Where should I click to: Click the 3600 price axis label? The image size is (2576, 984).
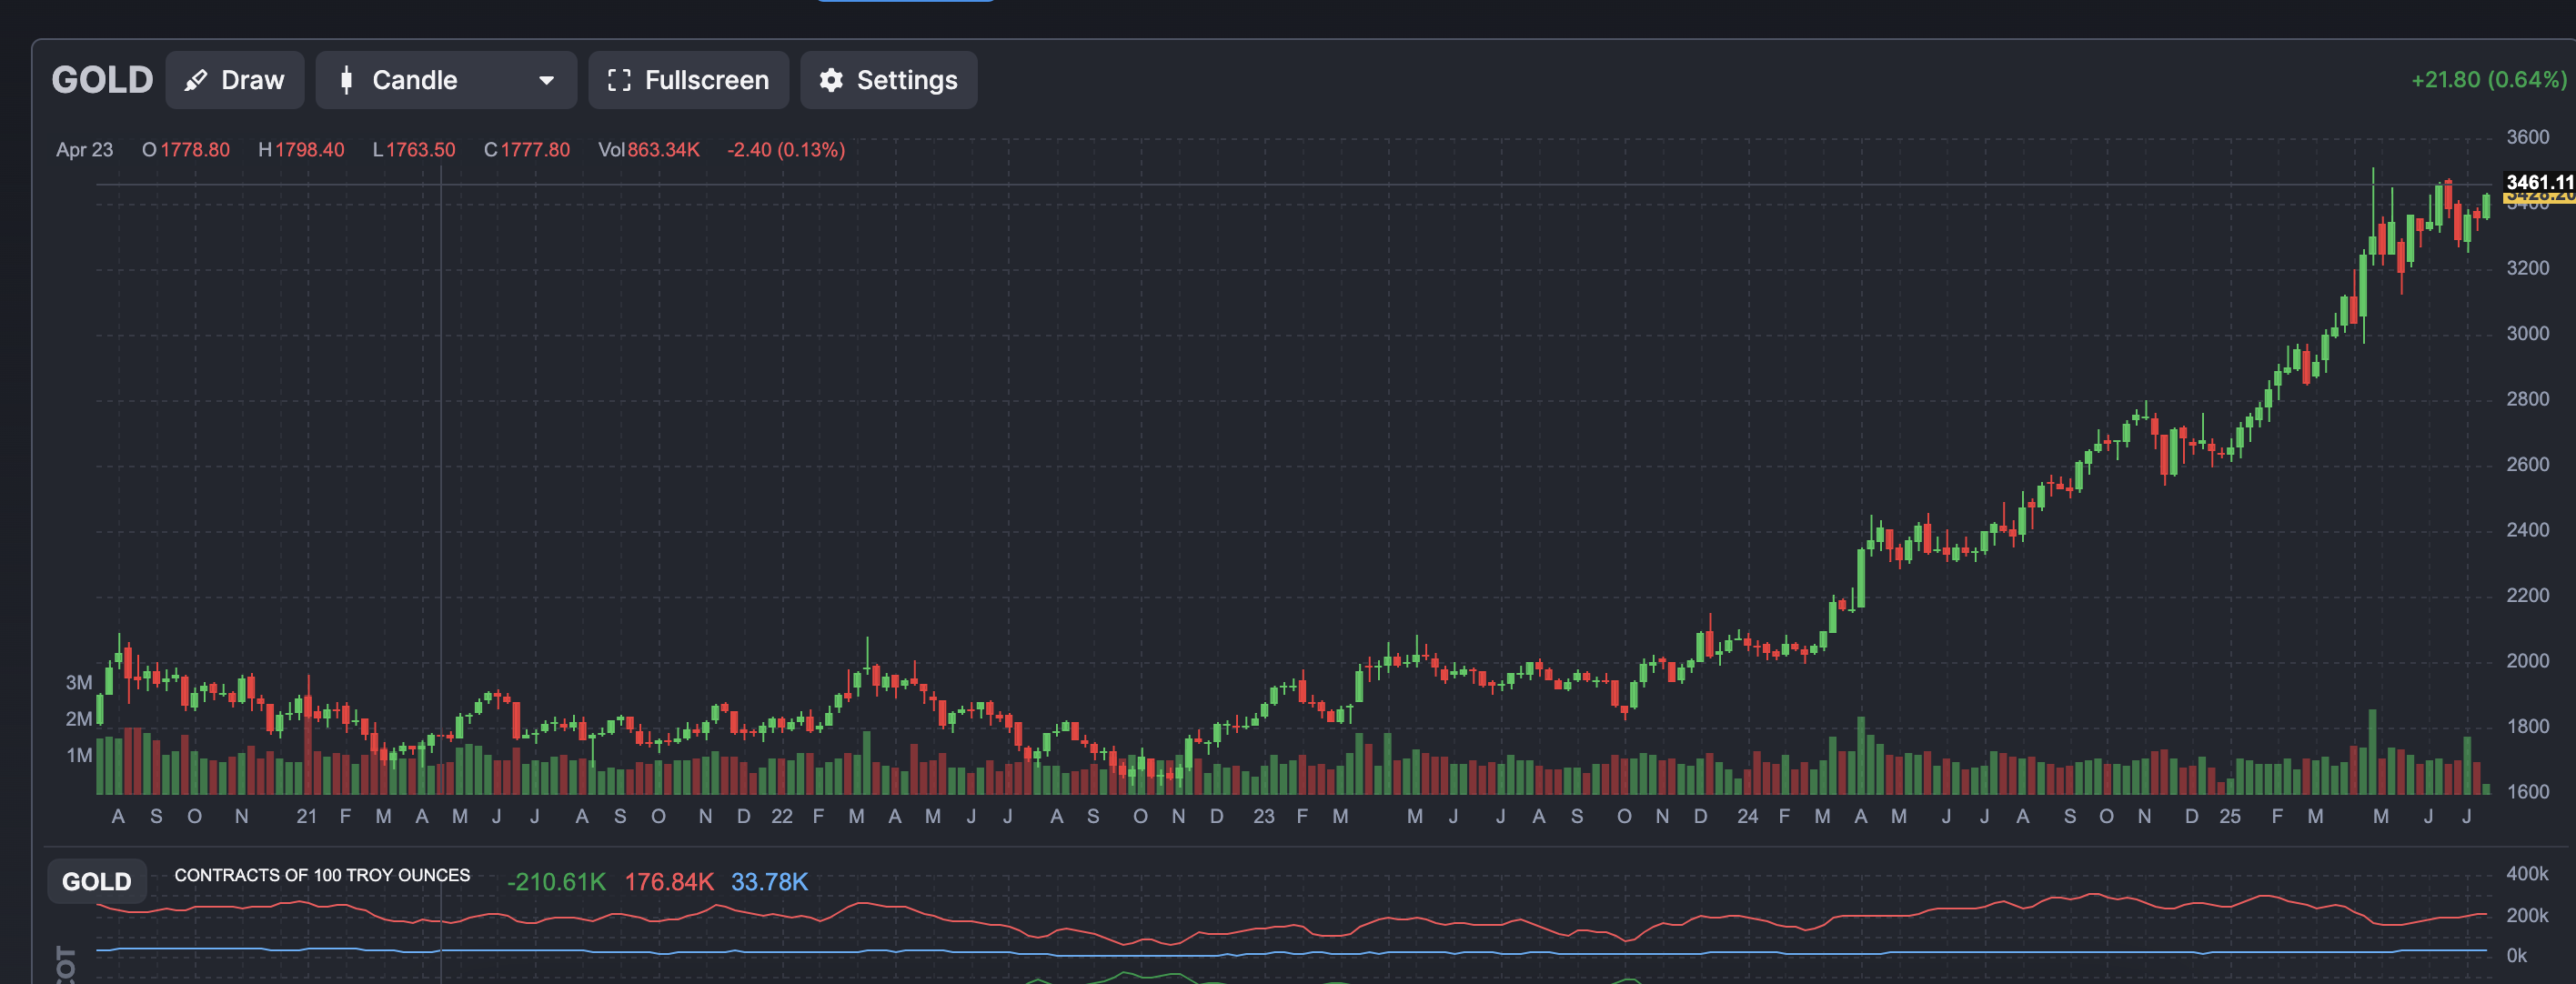(x=2527, y=137)
